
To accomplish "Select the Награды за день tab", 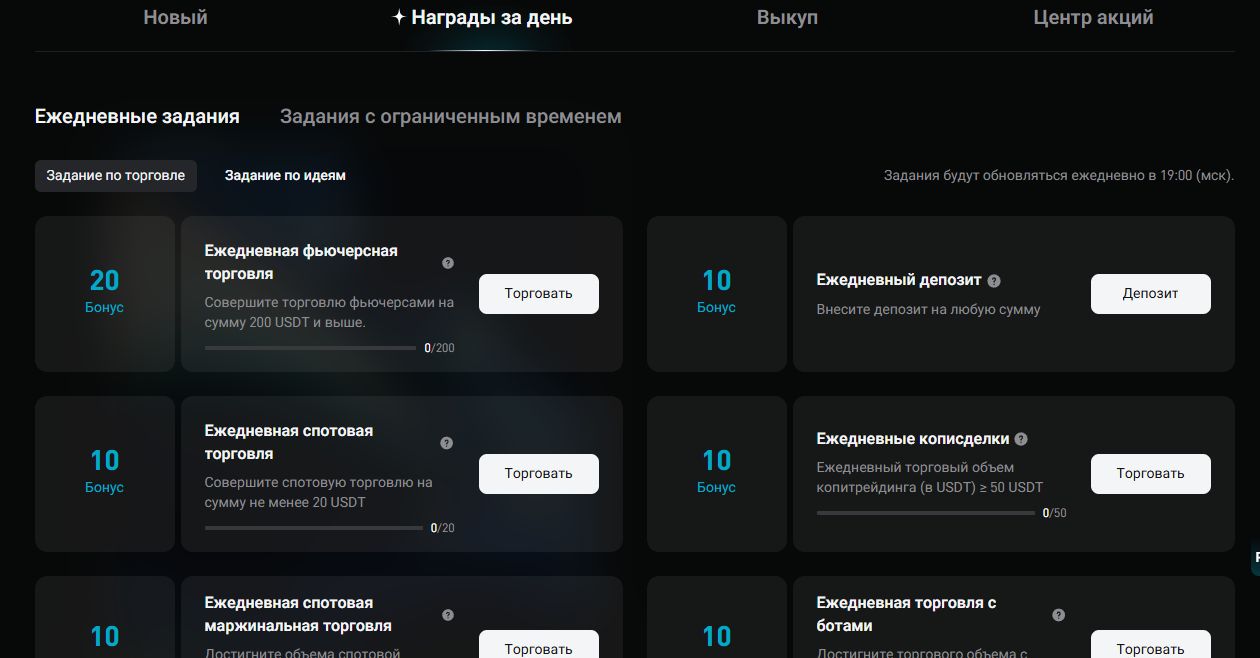I will (x=482, y=18).
